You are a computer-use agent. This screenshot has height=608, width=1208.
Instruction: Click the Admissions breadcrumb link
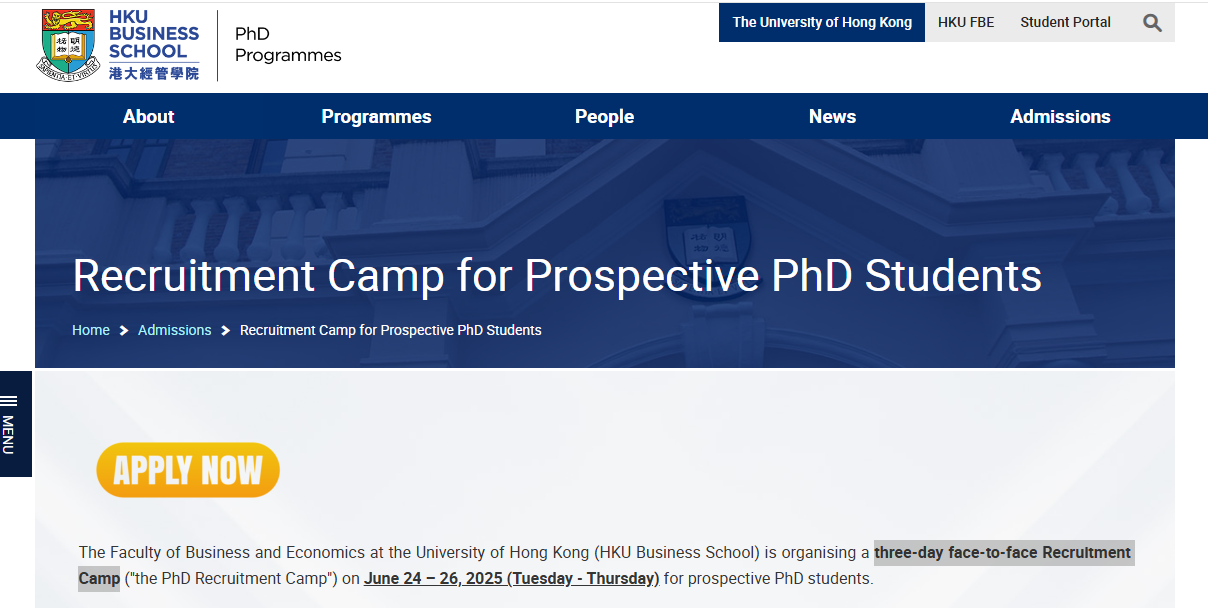pos(175,330)
